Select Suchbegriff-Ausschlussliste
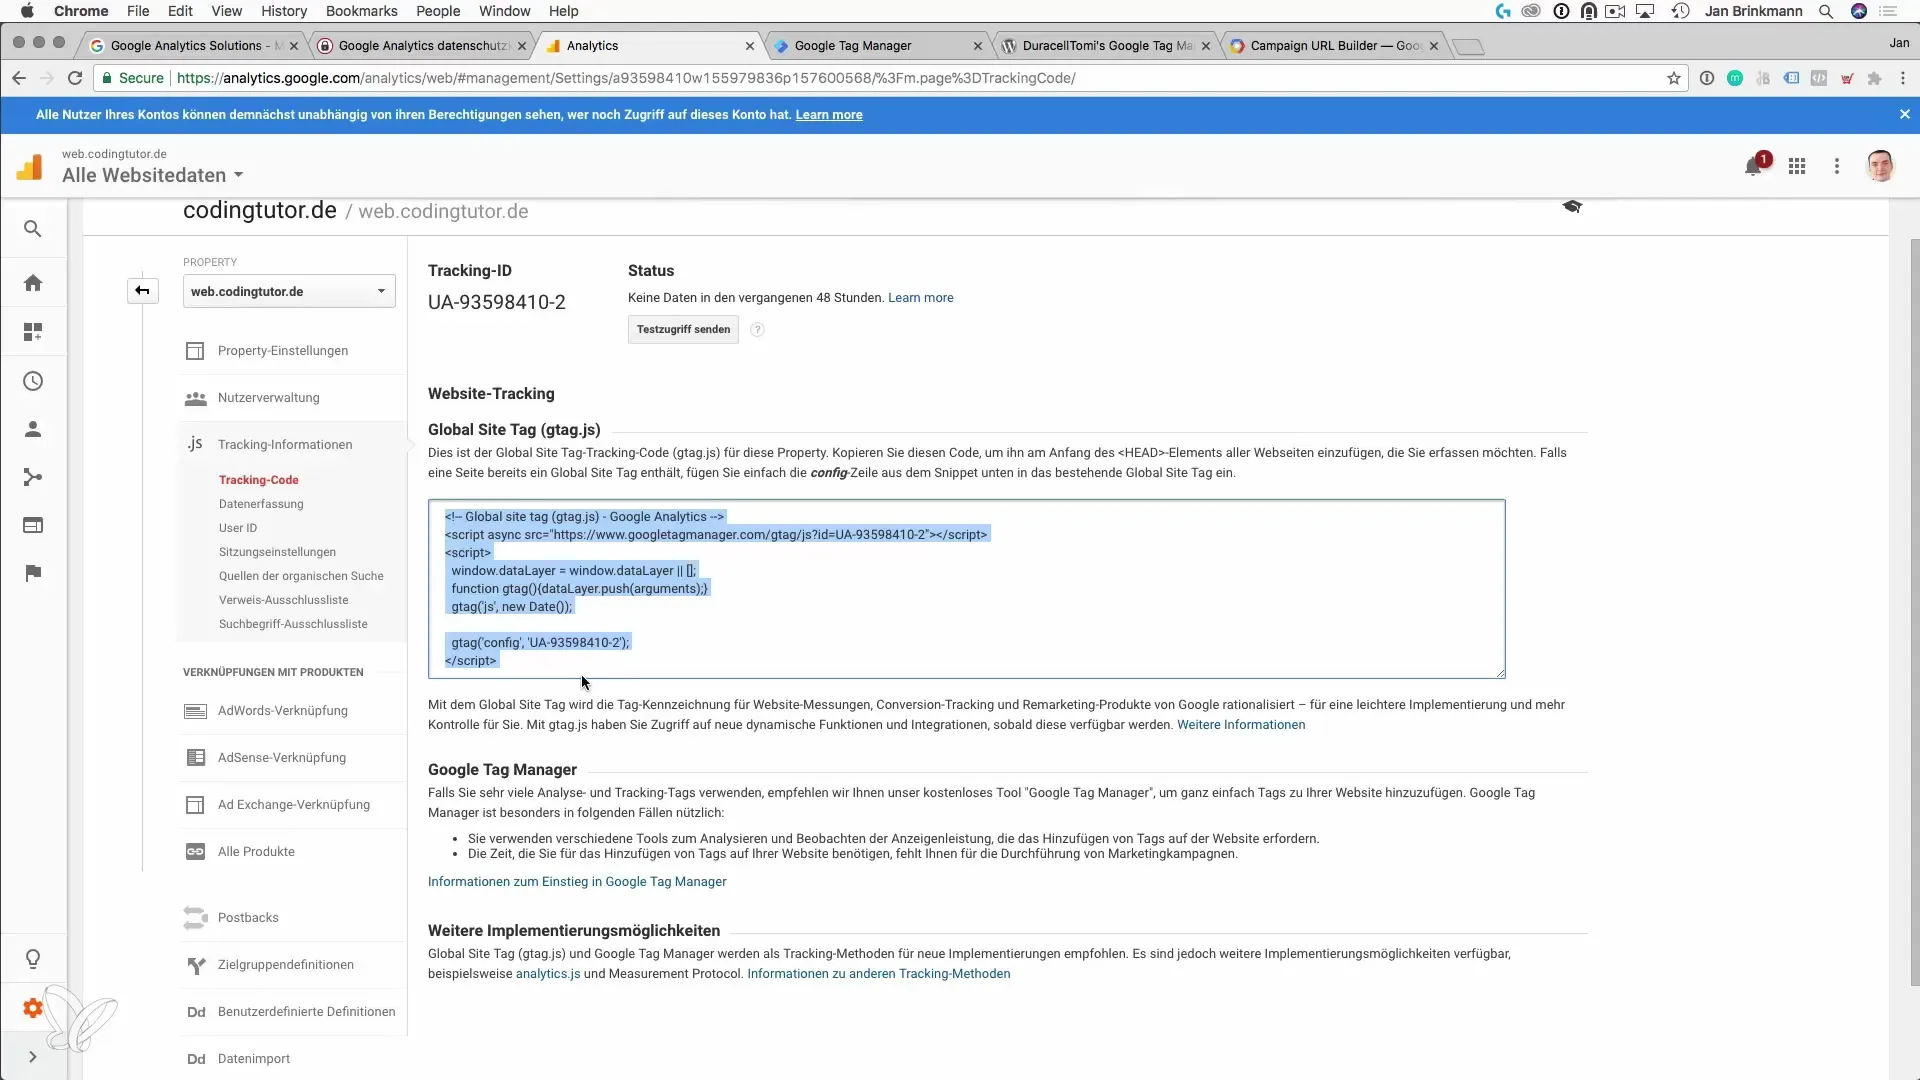This screenshot has width=1920, height=1080. pos(293,624)
